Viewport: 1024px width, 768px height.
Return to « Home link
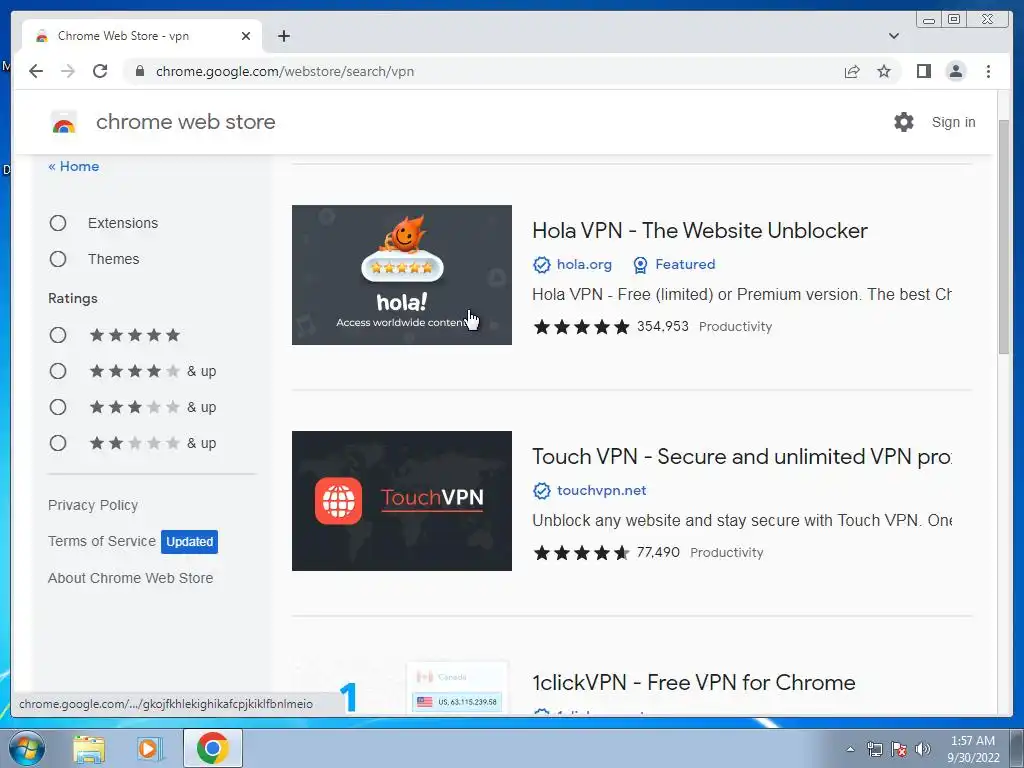click(x=74, y=167)
